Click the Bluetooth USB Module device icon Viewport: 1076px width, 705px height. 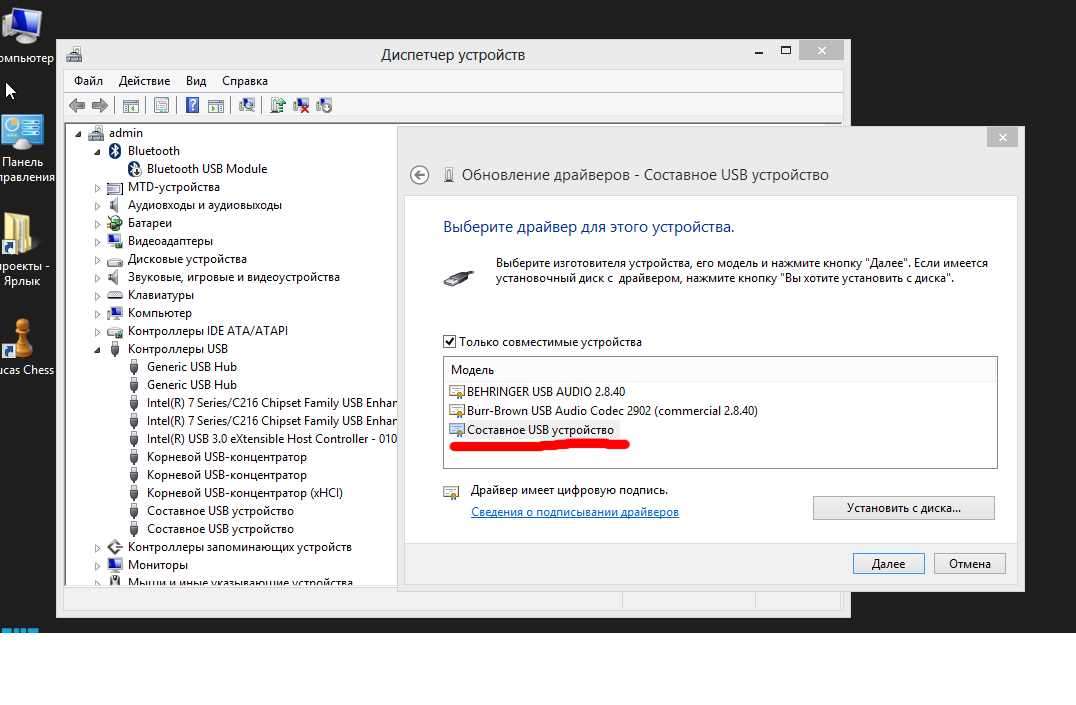pos(134,169)
